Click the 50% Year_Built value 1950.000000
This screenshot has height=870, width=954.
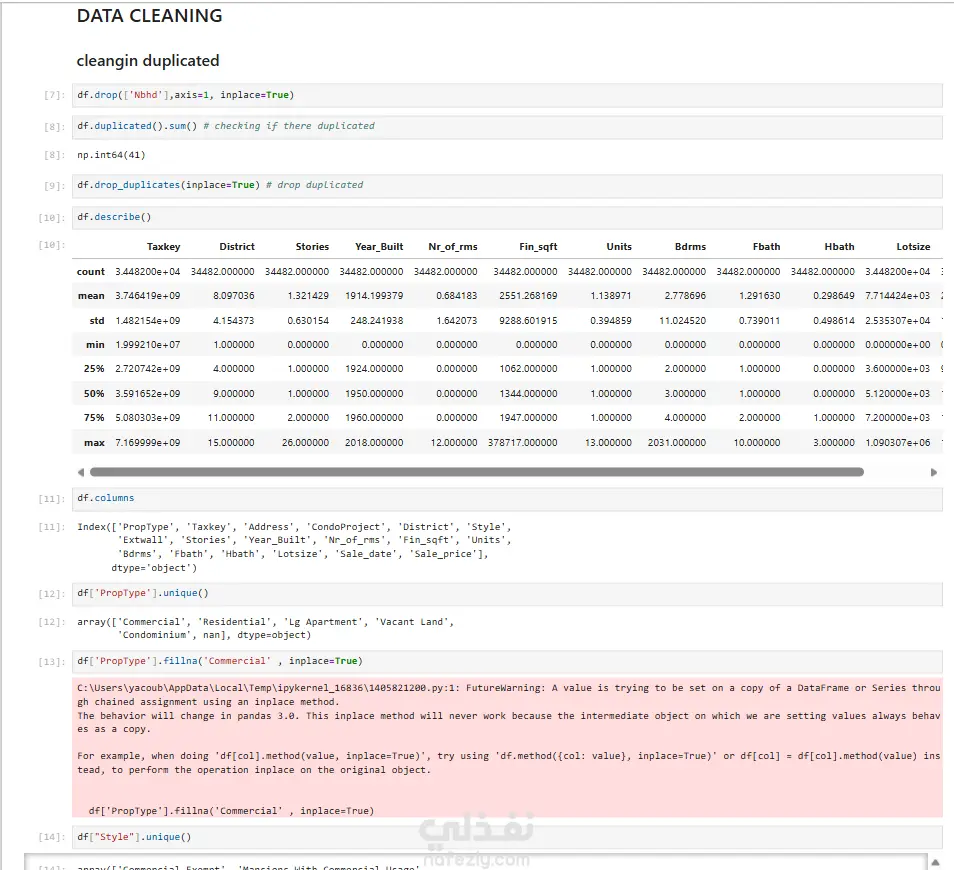click(x=374, y=394)
